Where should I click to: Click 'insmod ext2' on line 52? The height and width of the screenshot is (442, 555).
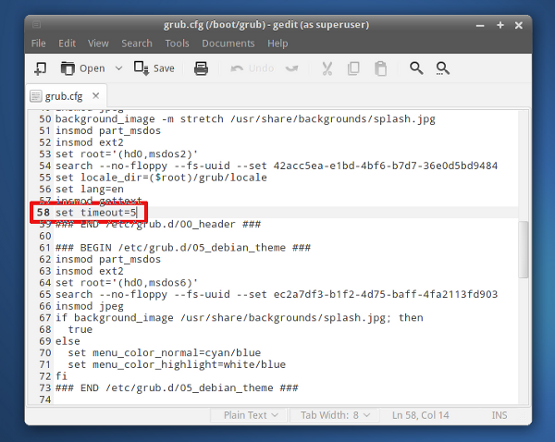pyautogui.click(x=89, y=142)
